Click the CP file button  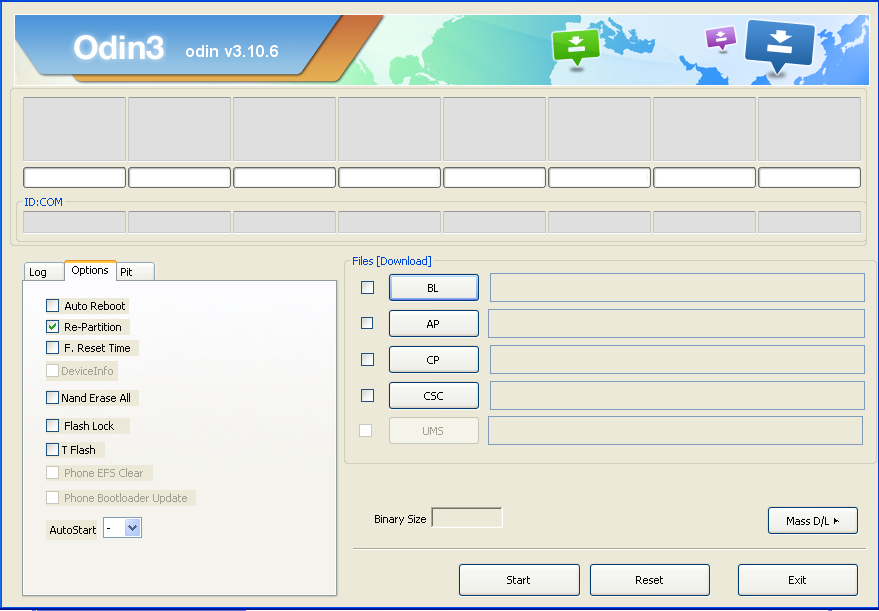434,359
